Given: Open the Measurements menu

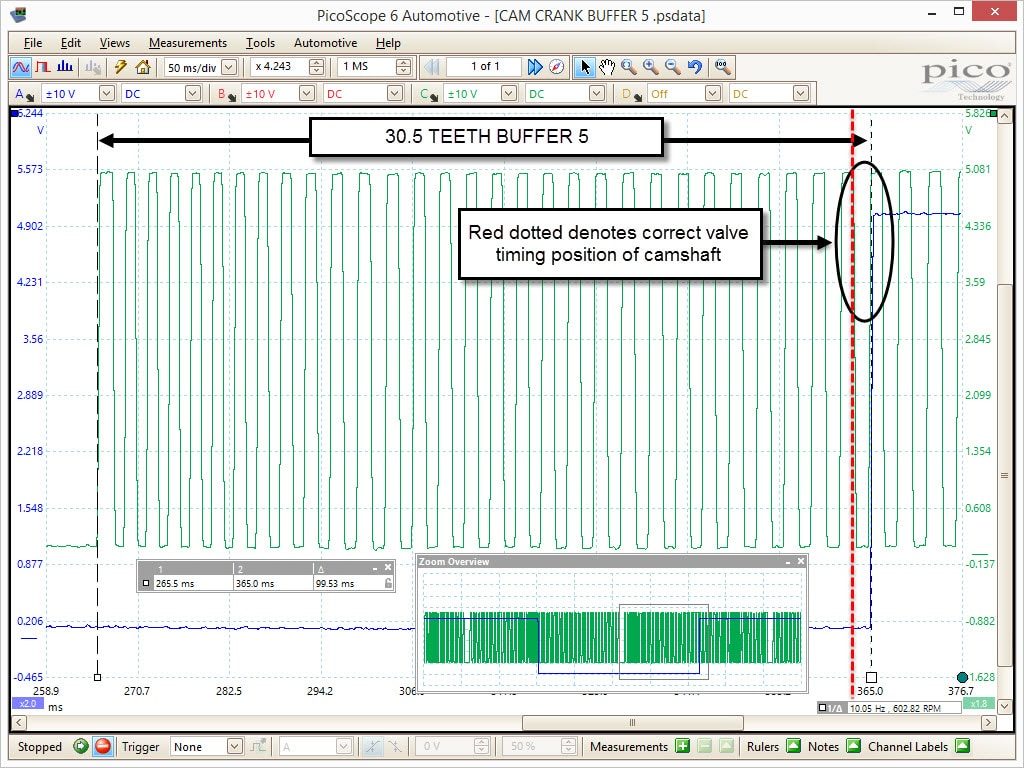Looking at the screenshot, I should (x=187, y=43).
